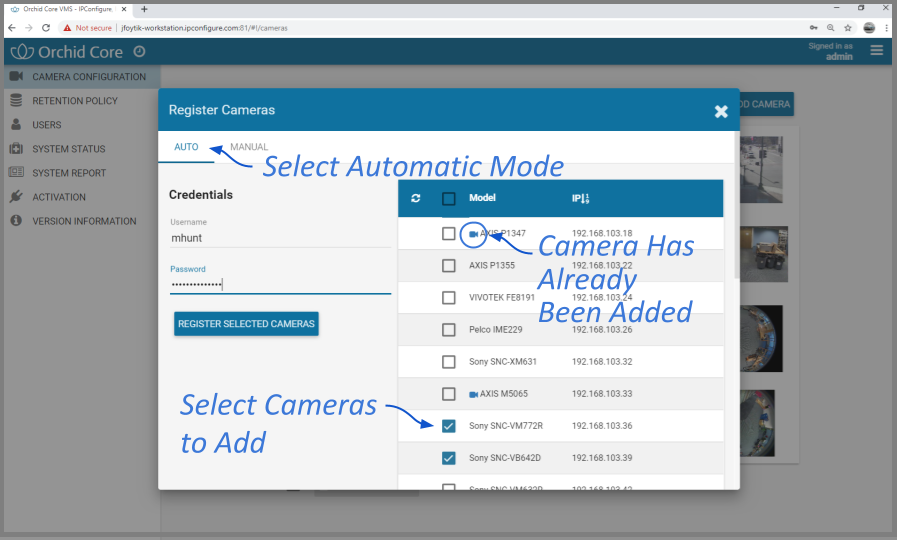Select the AUTO tab

point(186,147)
